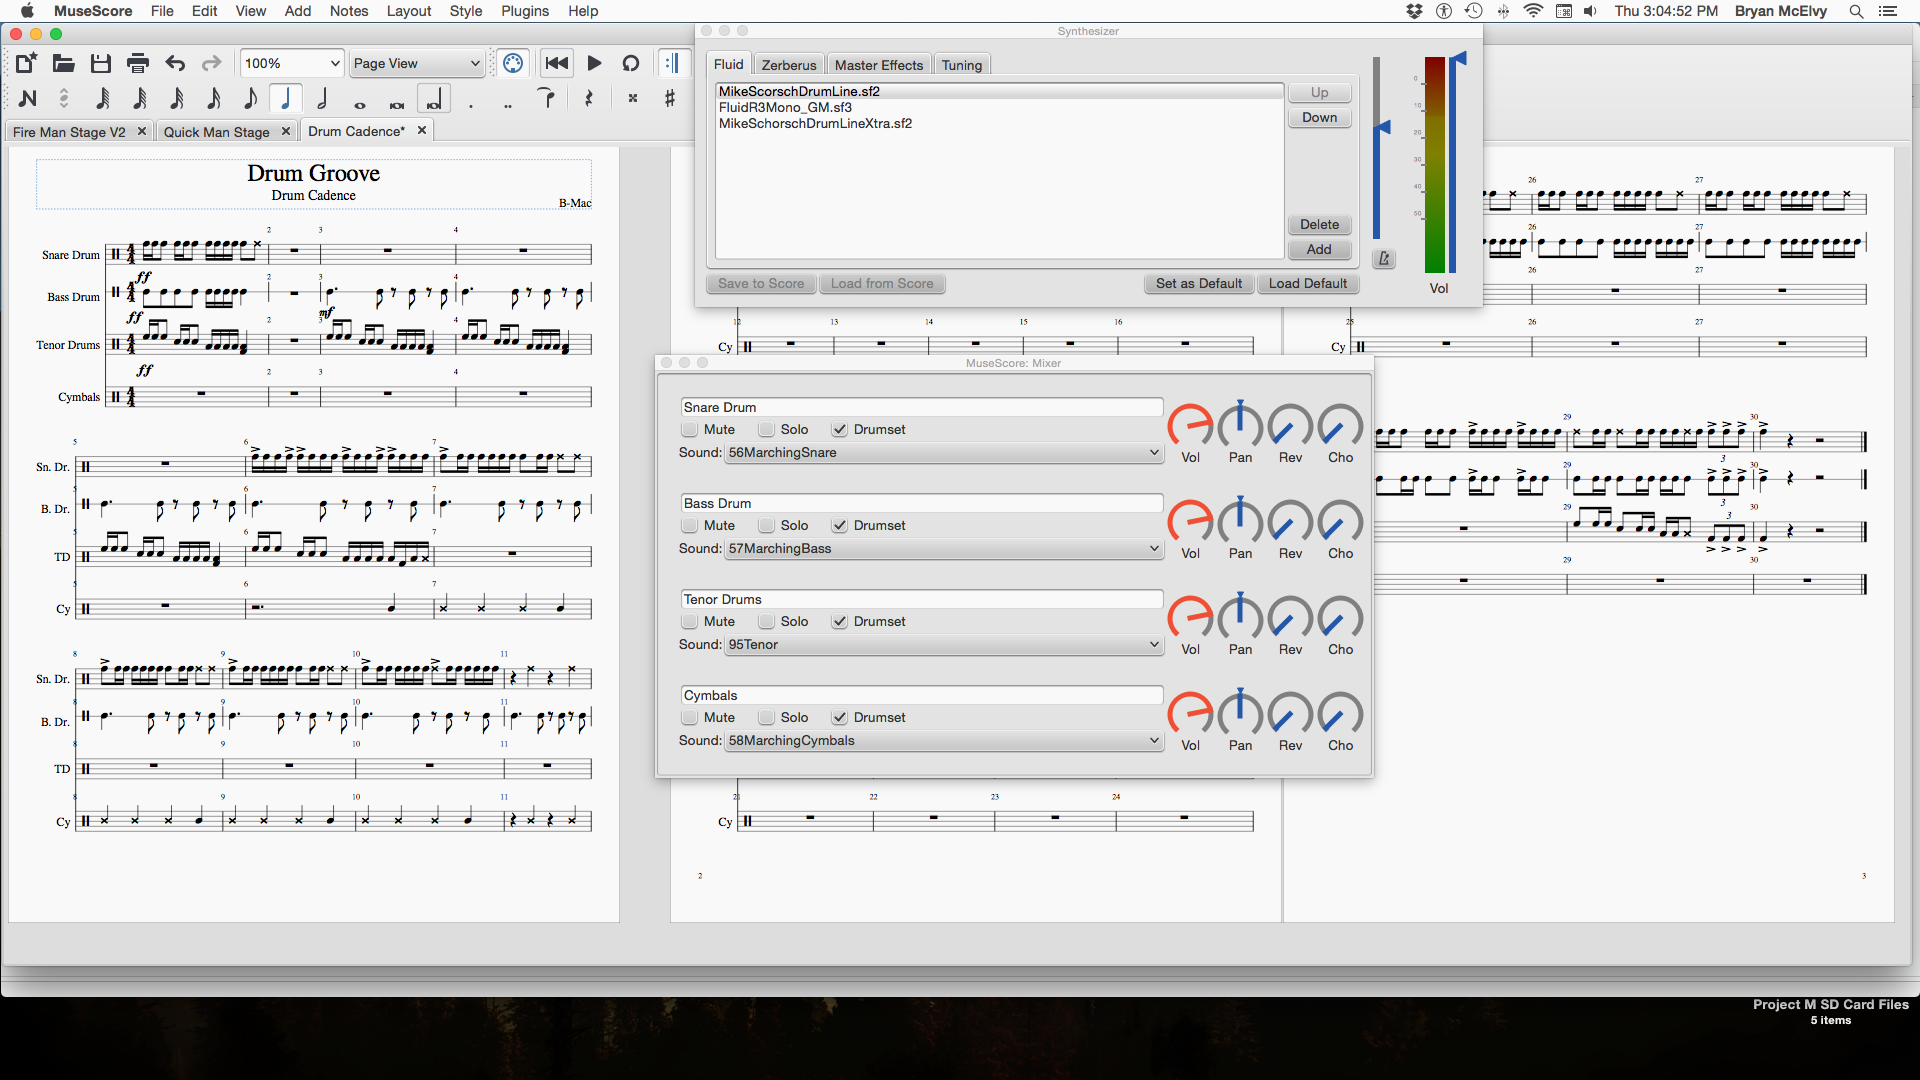
Task: Open Snare Drum sound dropdown 56MarchingSnare
Action: [944, 453]
